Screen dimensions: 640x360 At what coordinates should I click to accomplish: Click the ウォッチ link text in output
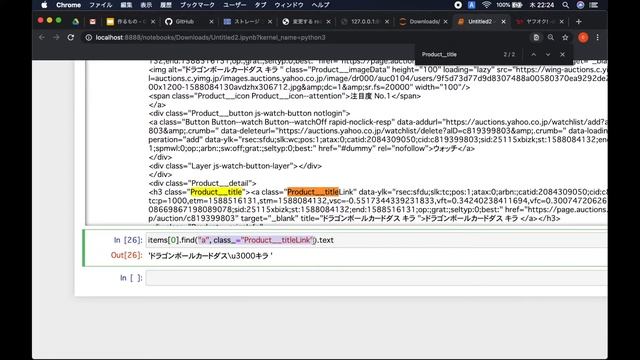[x=445, y=149]
